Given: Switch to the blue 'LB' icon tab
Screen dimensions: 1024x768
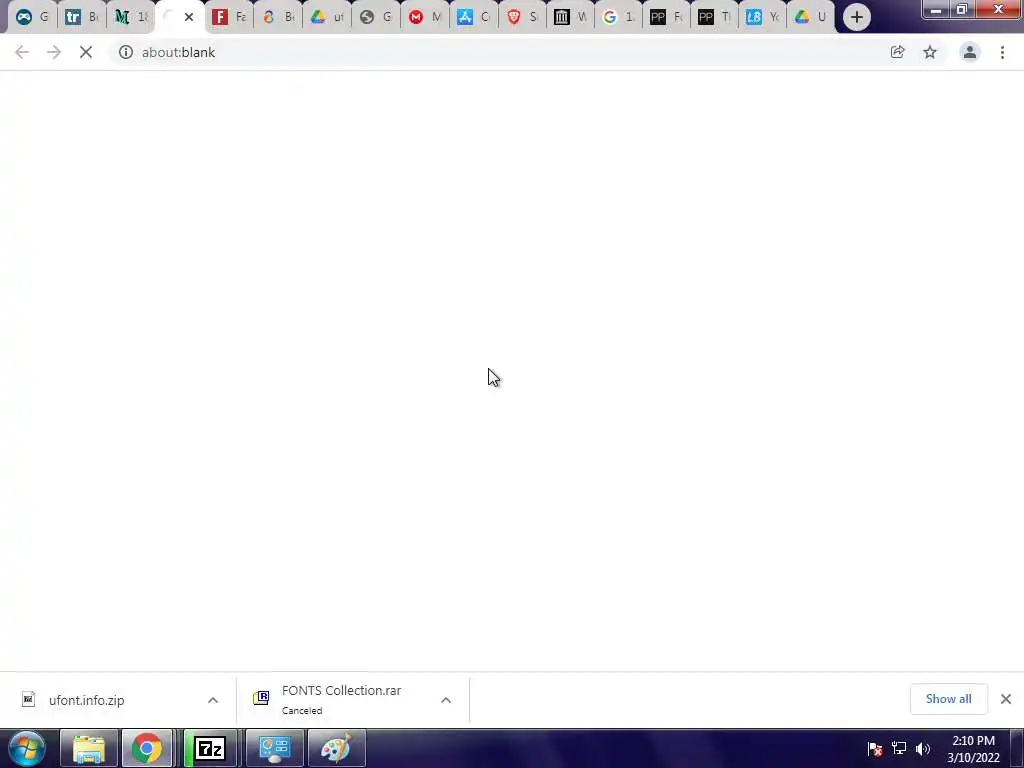Looking at the screenshot, I should pyautogui.click(x=762, y=17).
